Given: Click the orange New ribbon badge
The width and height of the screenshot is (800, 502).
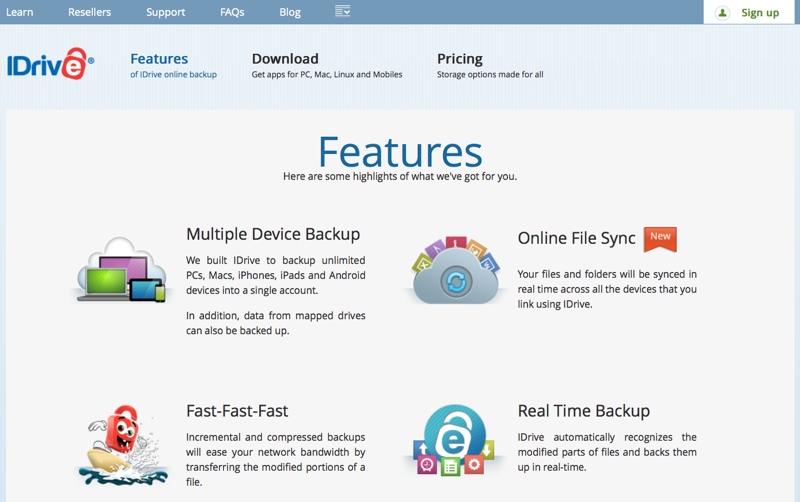Looking at the screenshot, I should pyautogui.click(x=660, y=239).
